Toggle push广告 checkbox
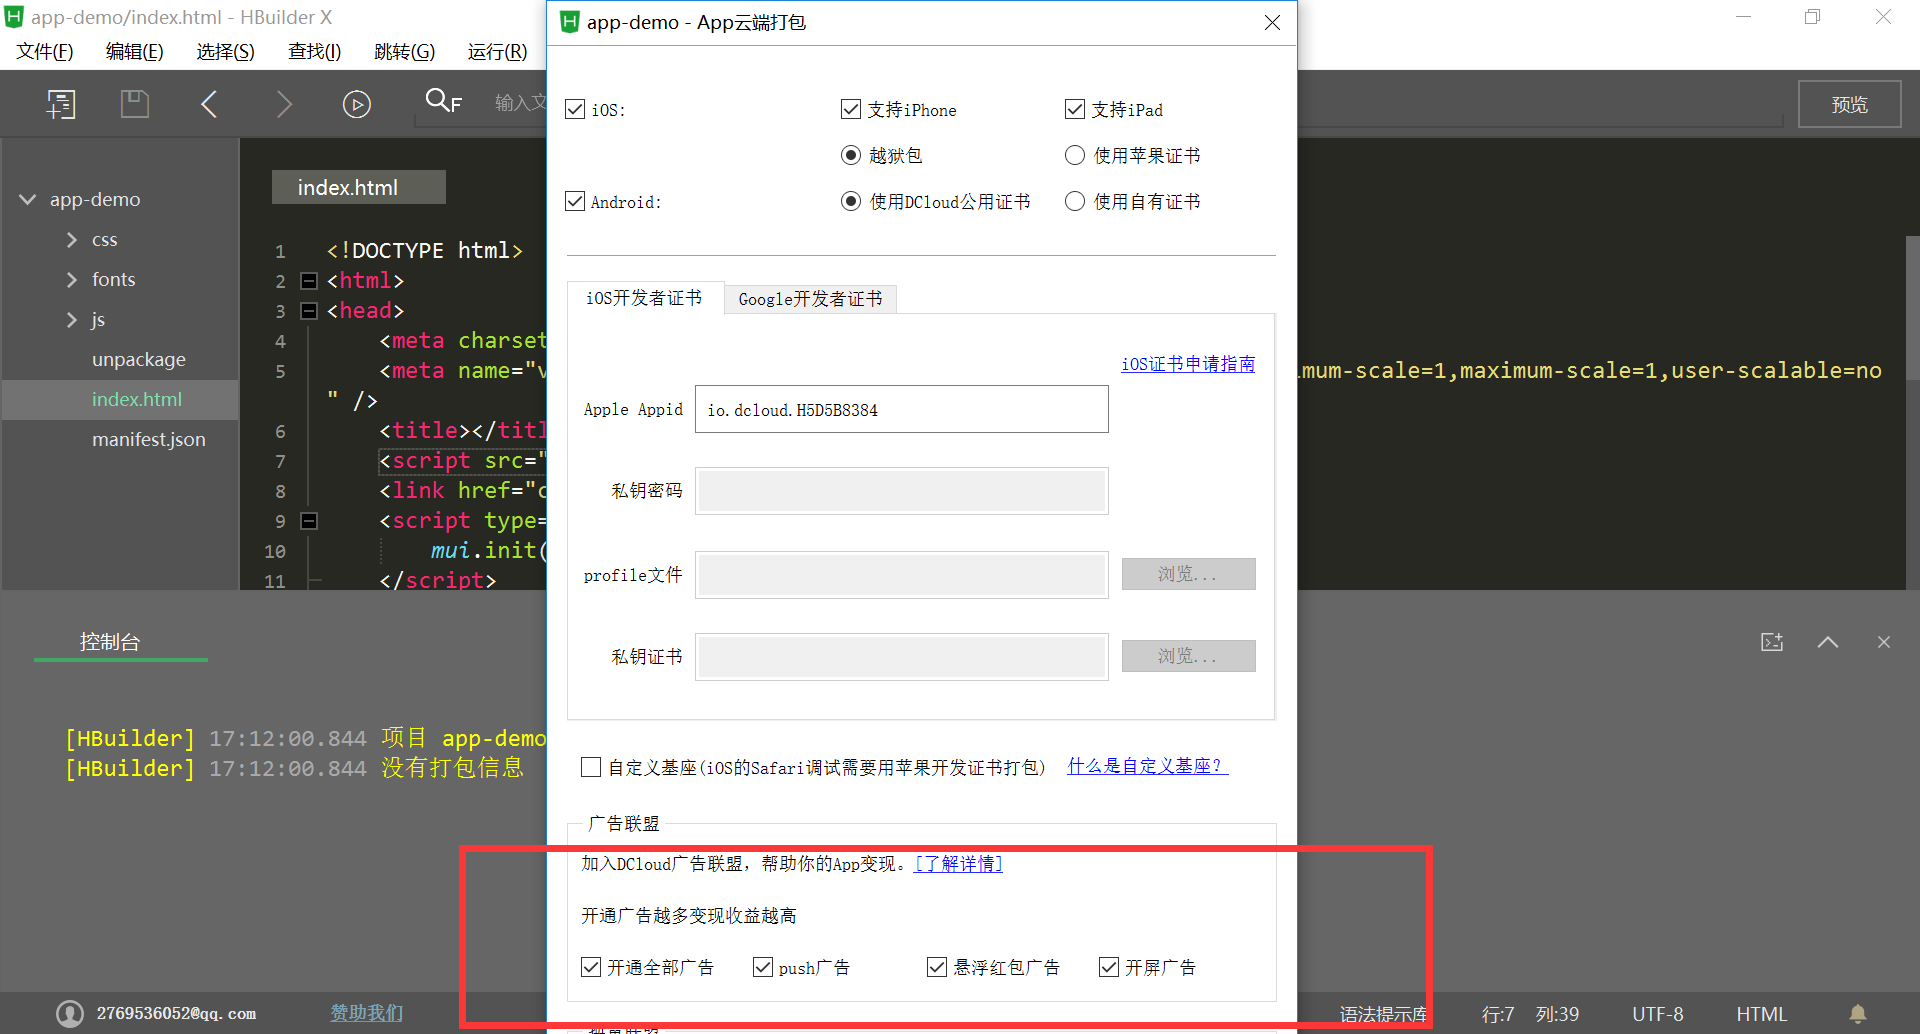 763,967
